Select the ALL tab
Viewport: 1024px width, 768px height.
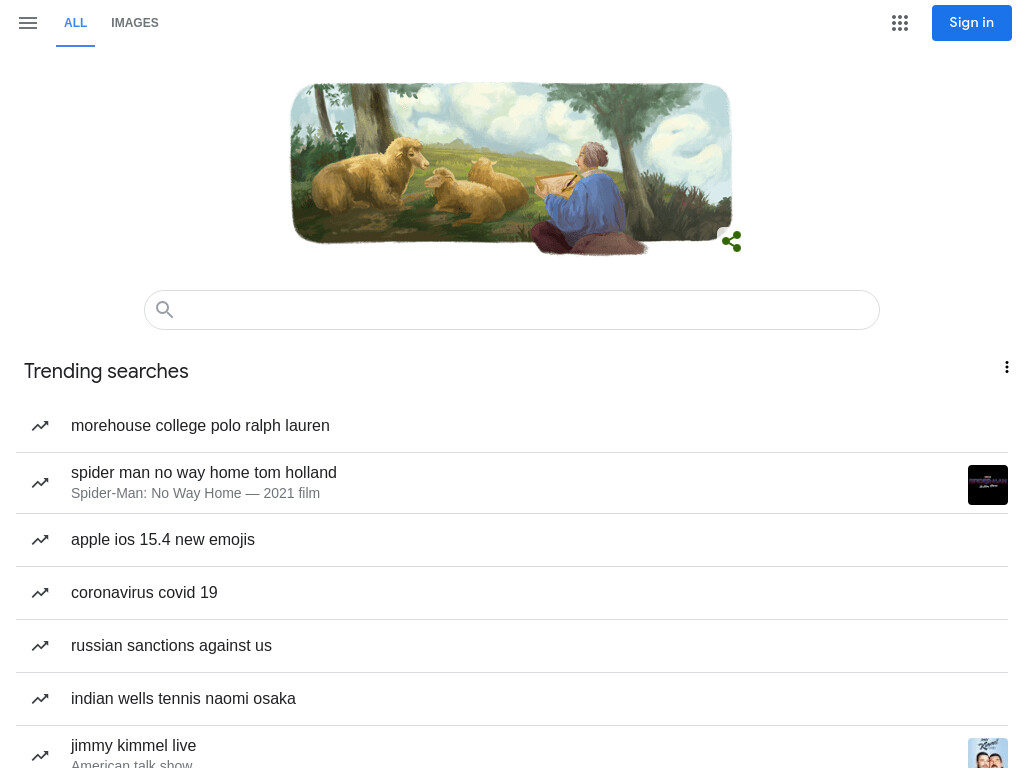(x=75, y=23)
